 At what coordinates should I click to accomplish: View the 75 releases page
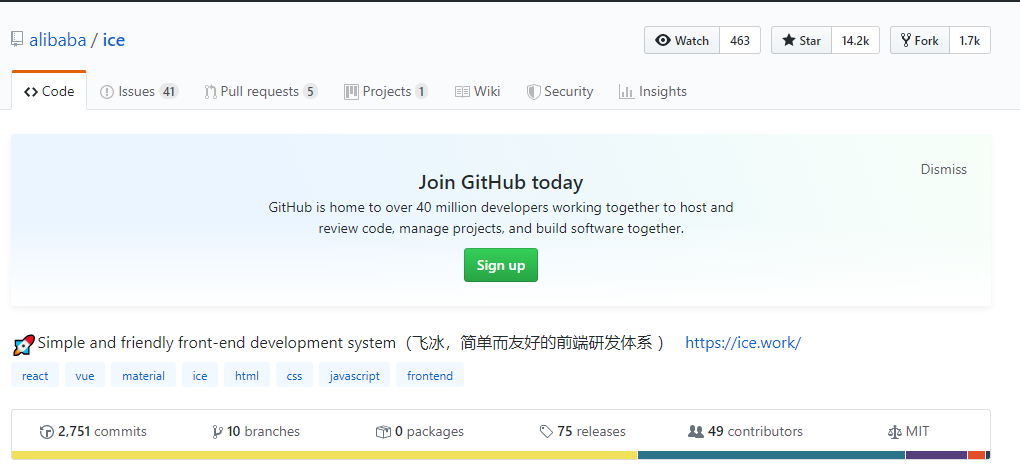pyautogui.click(x=582, y=431)
